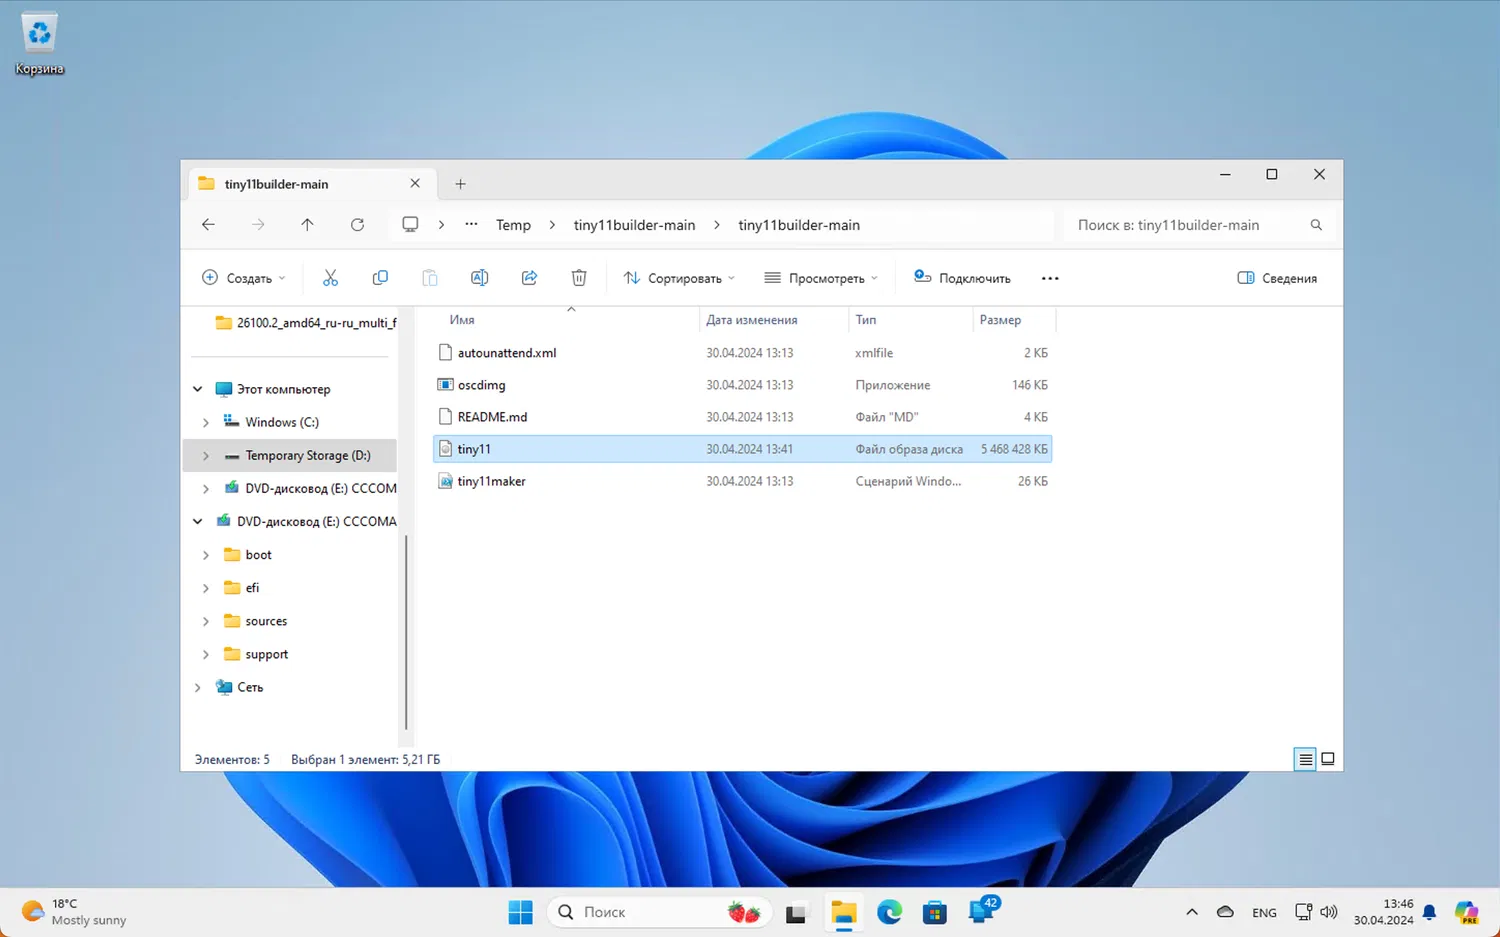The height and width of the screenshot is (937, 1500).
Task: Click the monitor icon in address bar
Action: click(410, 225)
